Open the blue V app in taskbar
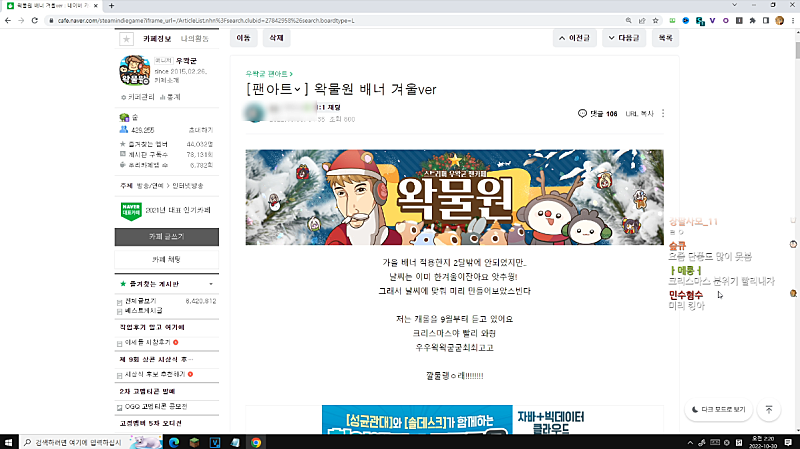This screenshot has height=449, width=800. pos(215,442)
